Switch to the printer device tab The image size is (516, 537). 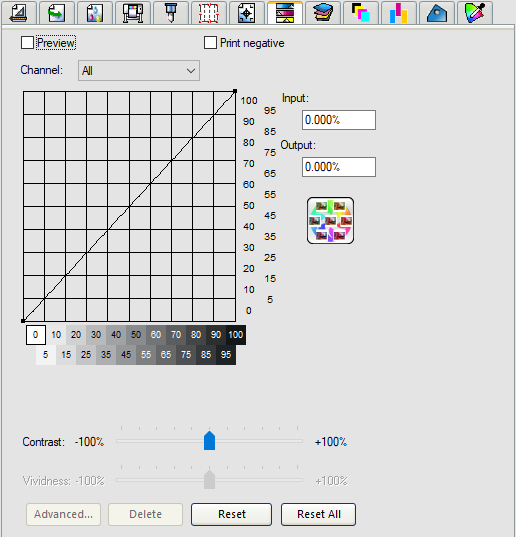pos(133,13)
